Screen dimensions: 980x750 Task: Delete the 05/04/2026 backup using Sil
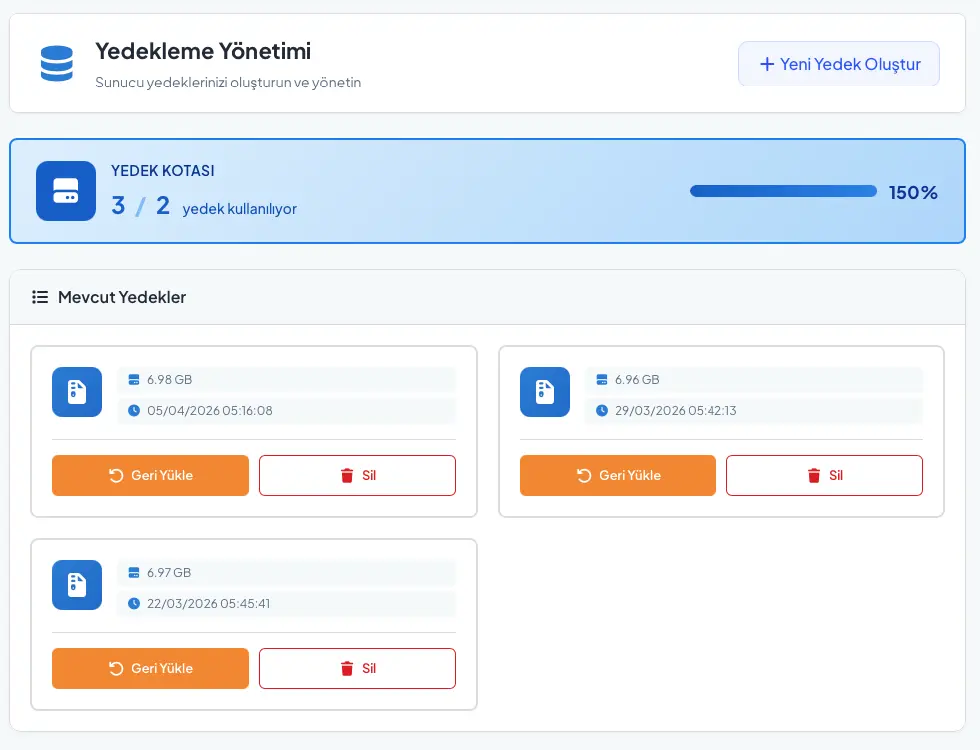point(357,476)
